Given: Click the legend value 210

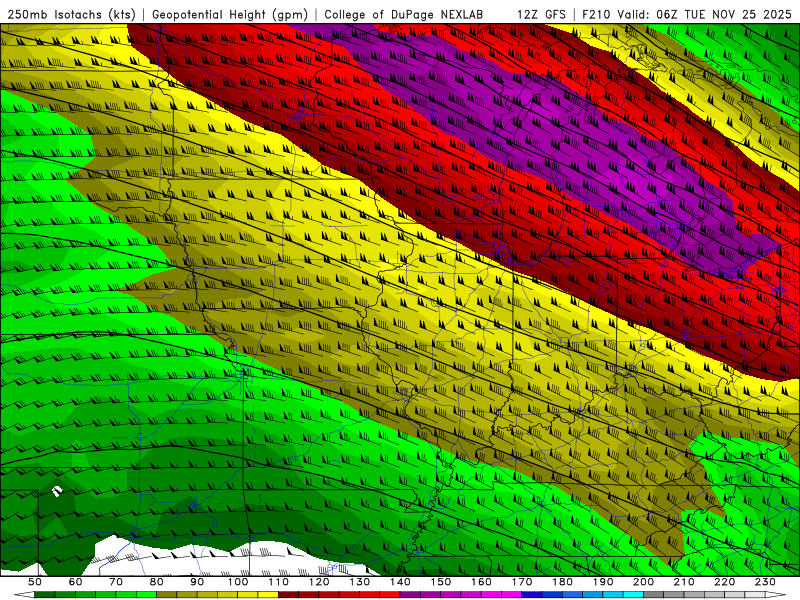Looking at the screenshot, I should pyautogui.click(x=684, y=582).
